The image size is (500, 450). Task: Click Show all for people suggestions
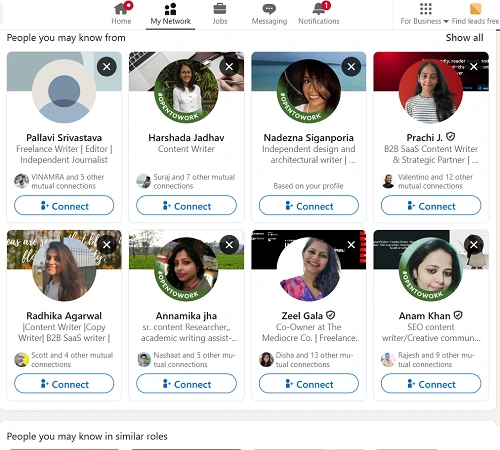[464, 38]
